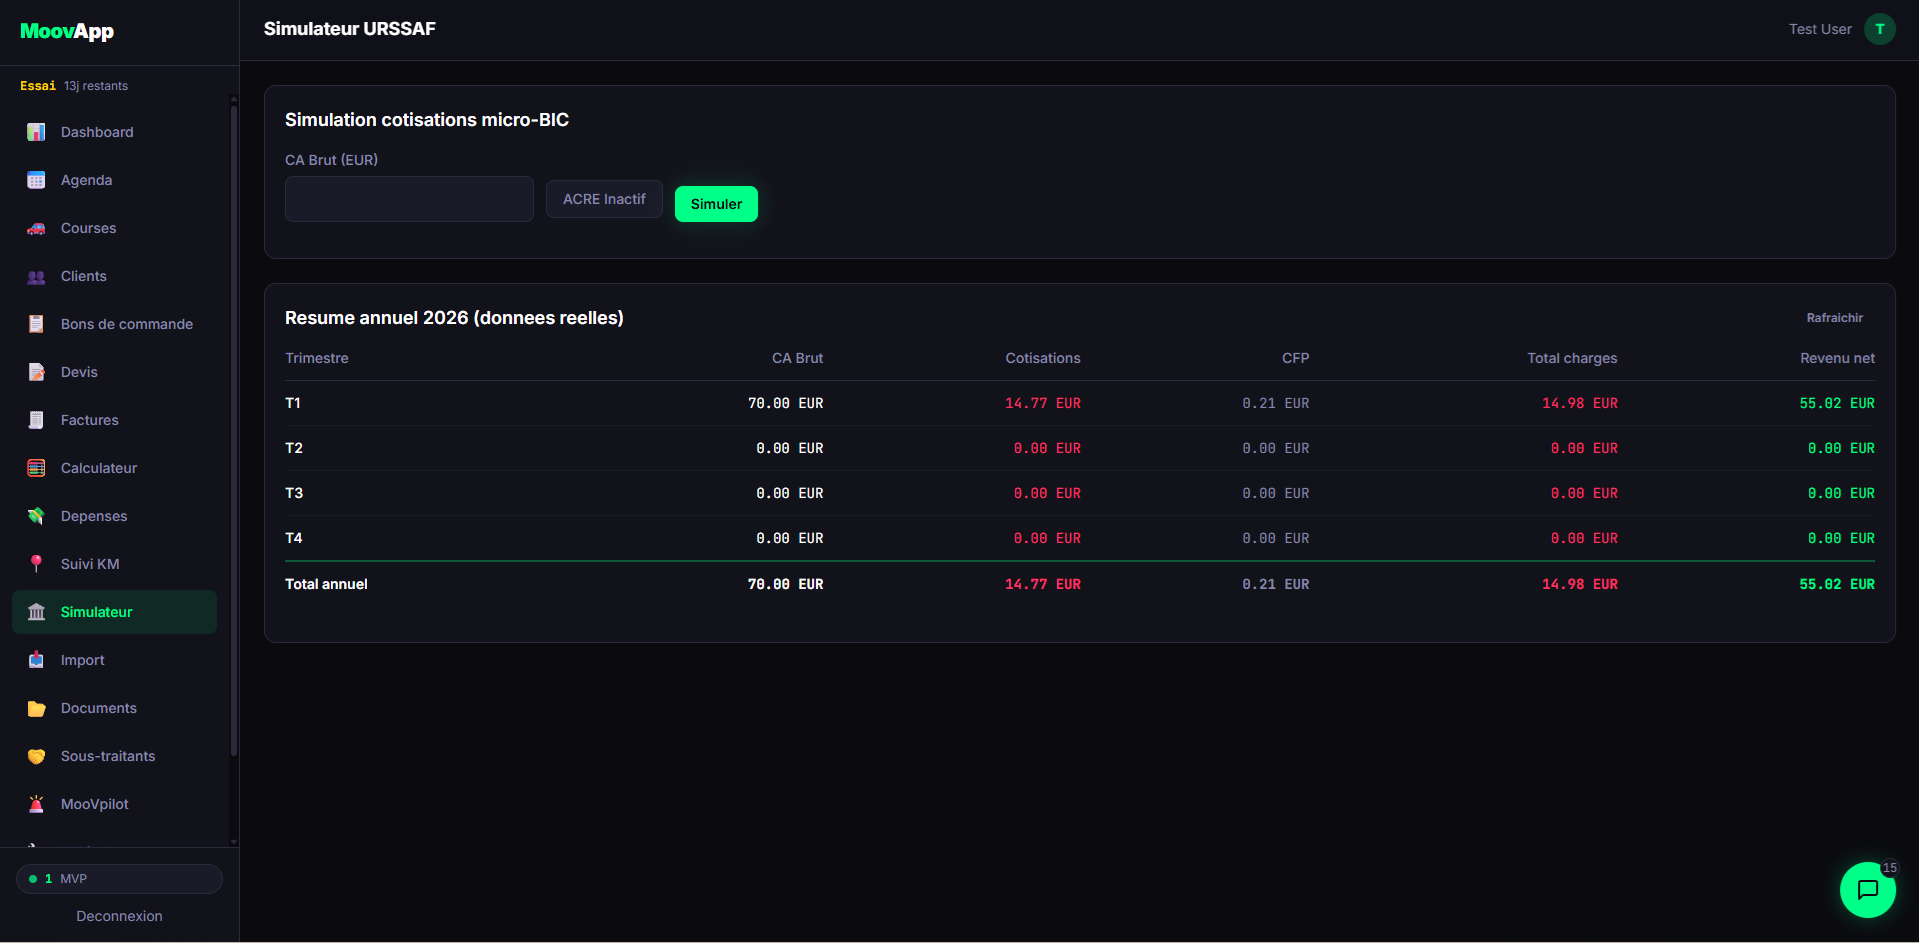Click the Calculateur abacus icon
Image resolution: width=1919 pixels, height=947 pixels.
[36, 468]
